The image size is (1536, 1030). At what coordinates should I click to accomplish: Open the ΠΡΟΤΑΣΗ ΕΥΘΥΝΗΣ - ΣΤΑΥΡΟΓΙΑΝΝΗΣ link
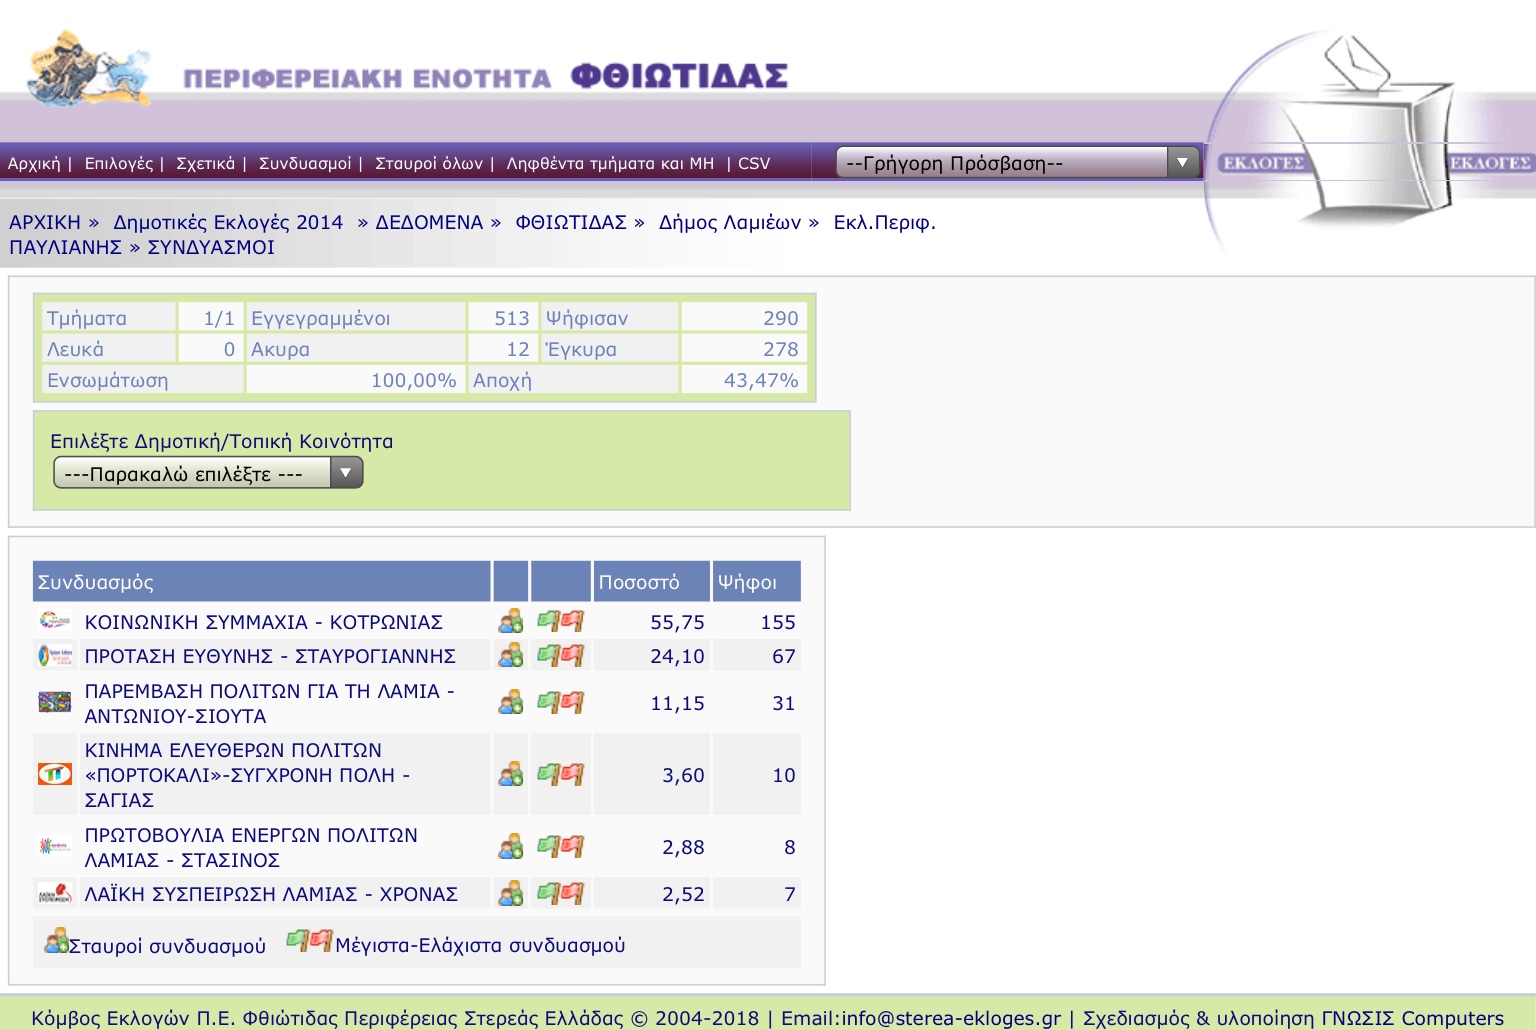pyautogui.click(x=270, y=656)
